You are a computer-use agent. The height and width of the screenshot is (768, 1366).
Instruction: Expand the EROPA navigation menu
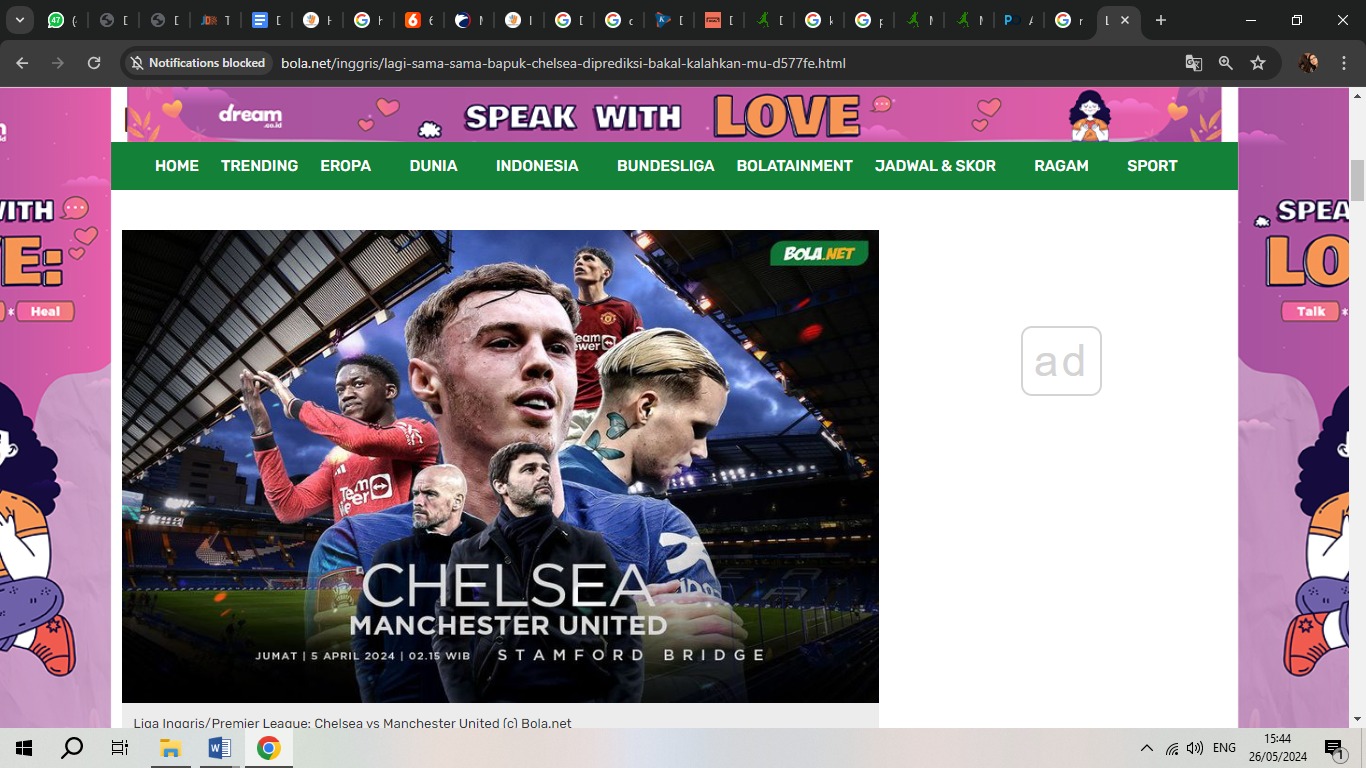346,166
